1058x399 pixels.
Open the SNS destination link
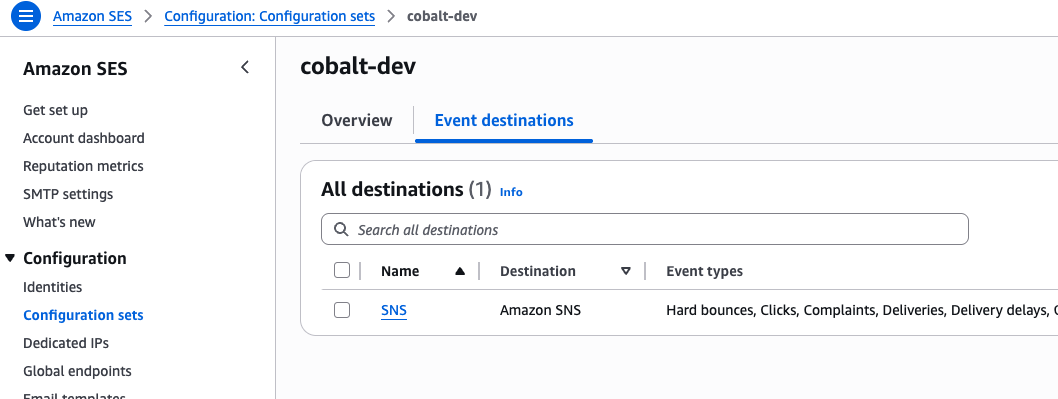[x=394, y=311]
